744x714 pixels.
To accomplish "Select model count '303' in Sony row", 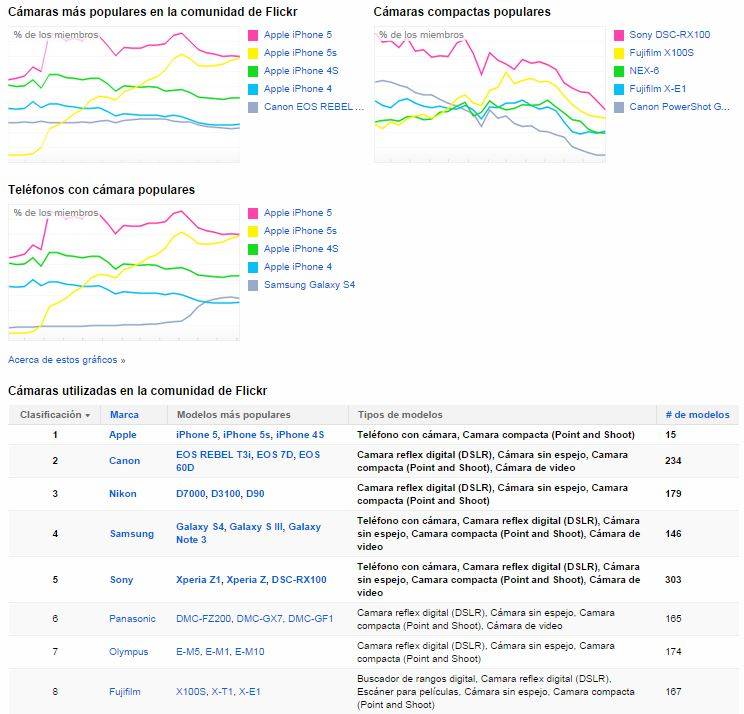I will coord(673,580).
